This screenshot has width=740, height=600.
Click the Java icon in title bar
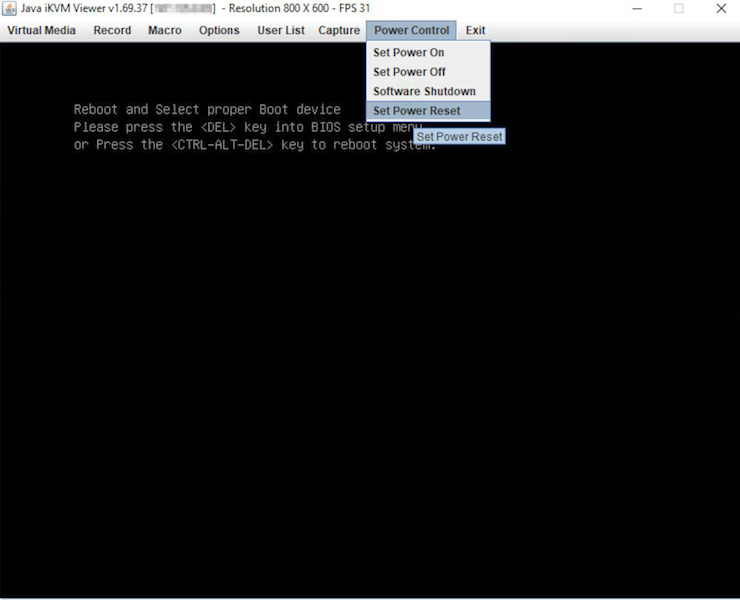tap(9, 8)
